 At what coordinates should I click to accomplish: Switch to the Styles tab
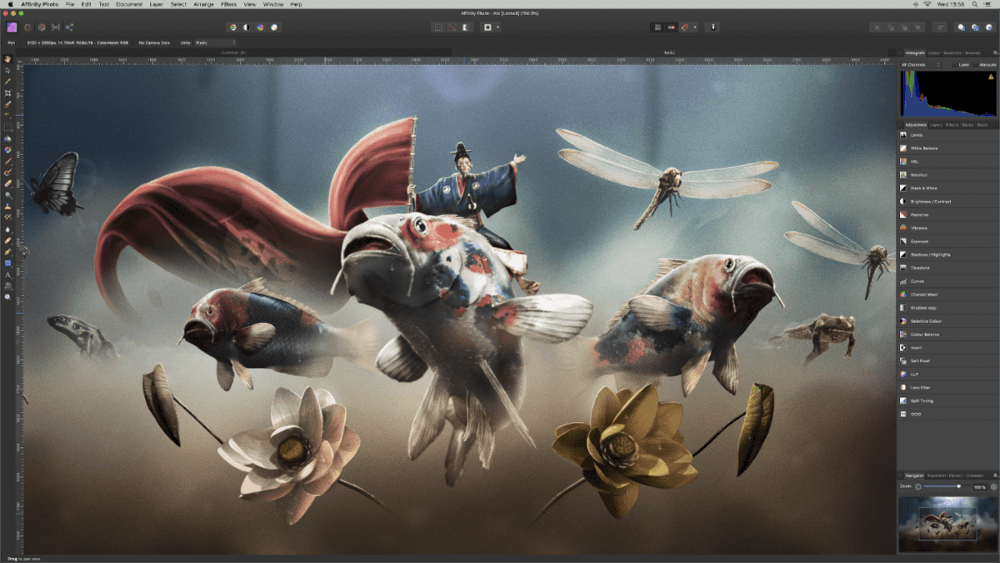967,125
